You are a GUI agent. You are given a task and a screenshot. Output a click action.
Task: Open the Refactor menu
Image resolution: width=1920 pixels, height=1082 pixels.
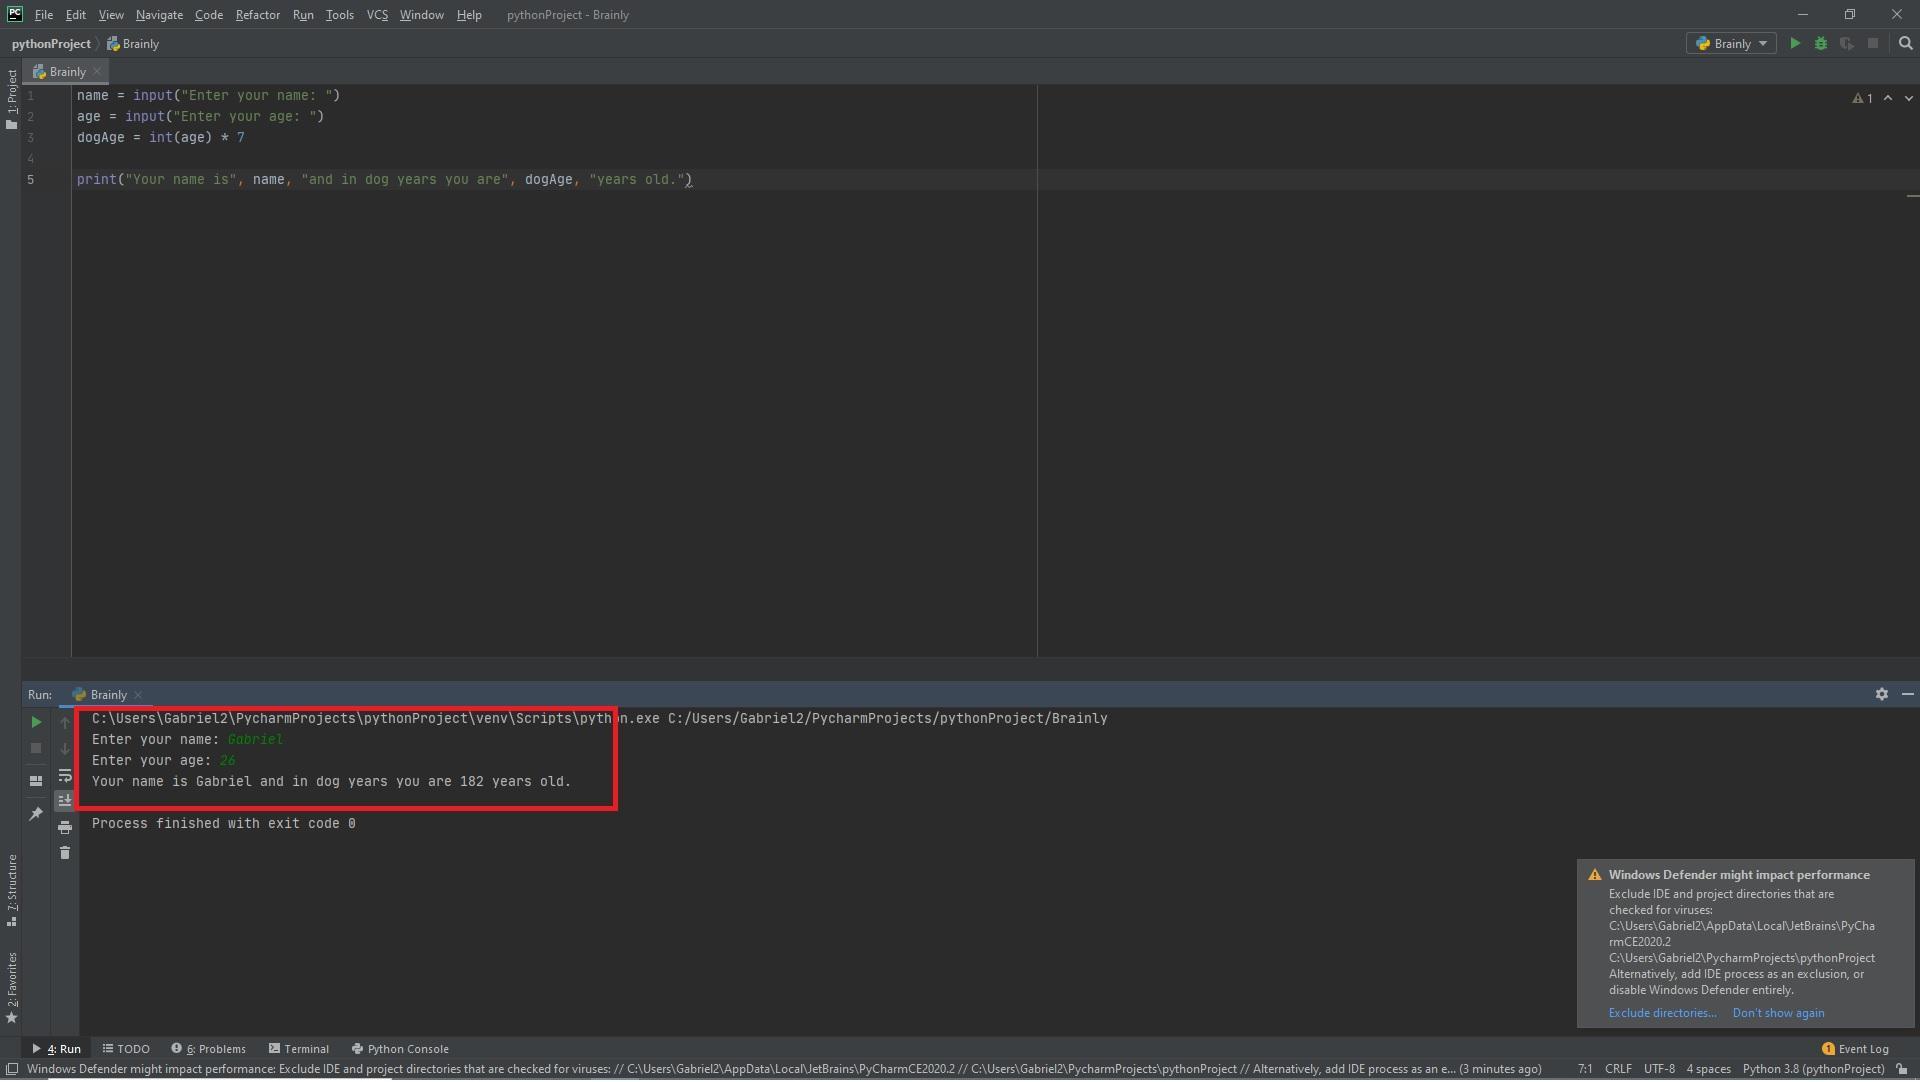(x=257, y=15)
